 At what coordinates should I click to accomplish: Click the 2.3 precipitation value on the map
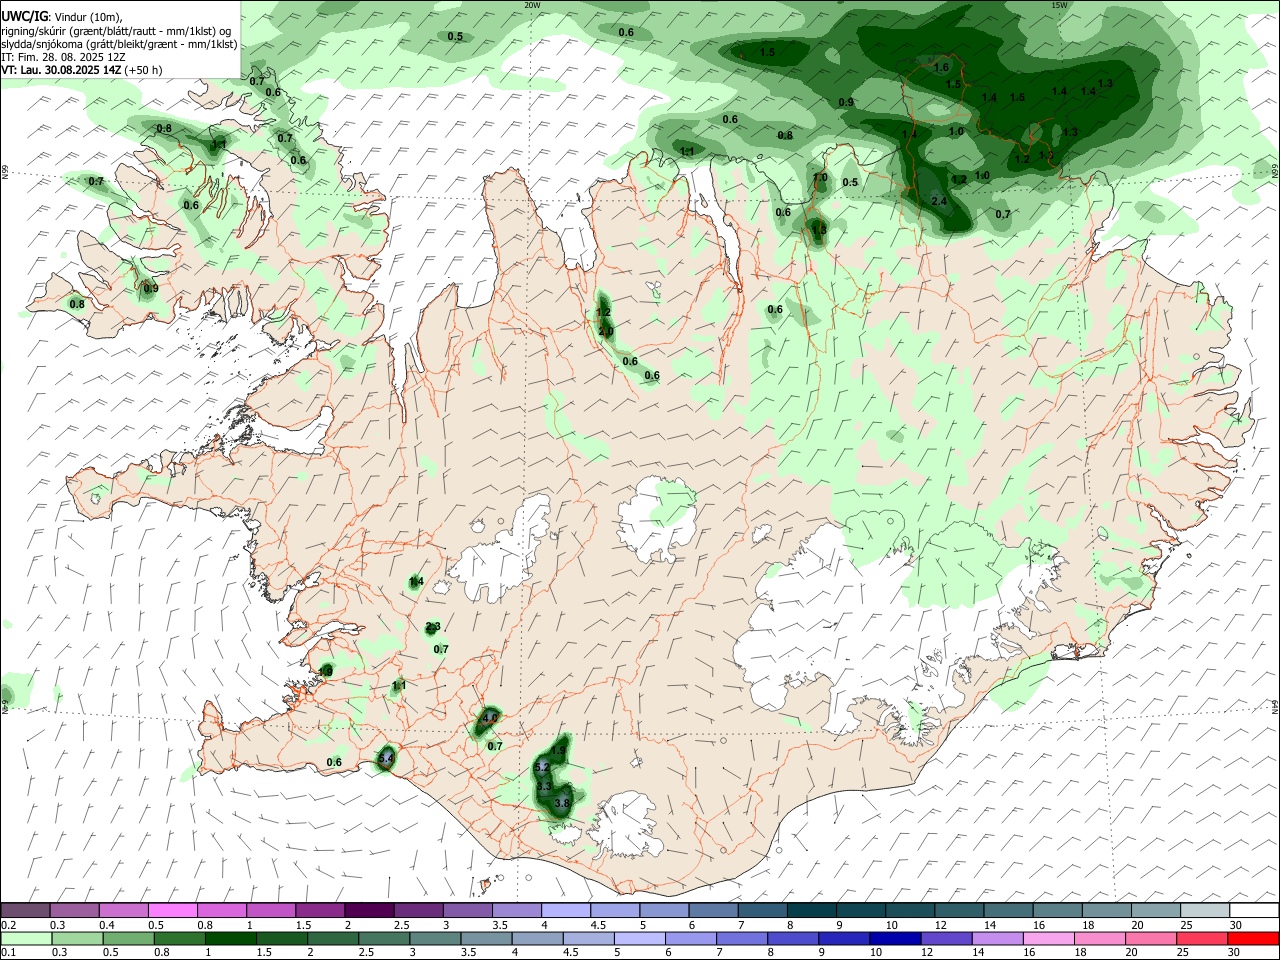(433, 627)
